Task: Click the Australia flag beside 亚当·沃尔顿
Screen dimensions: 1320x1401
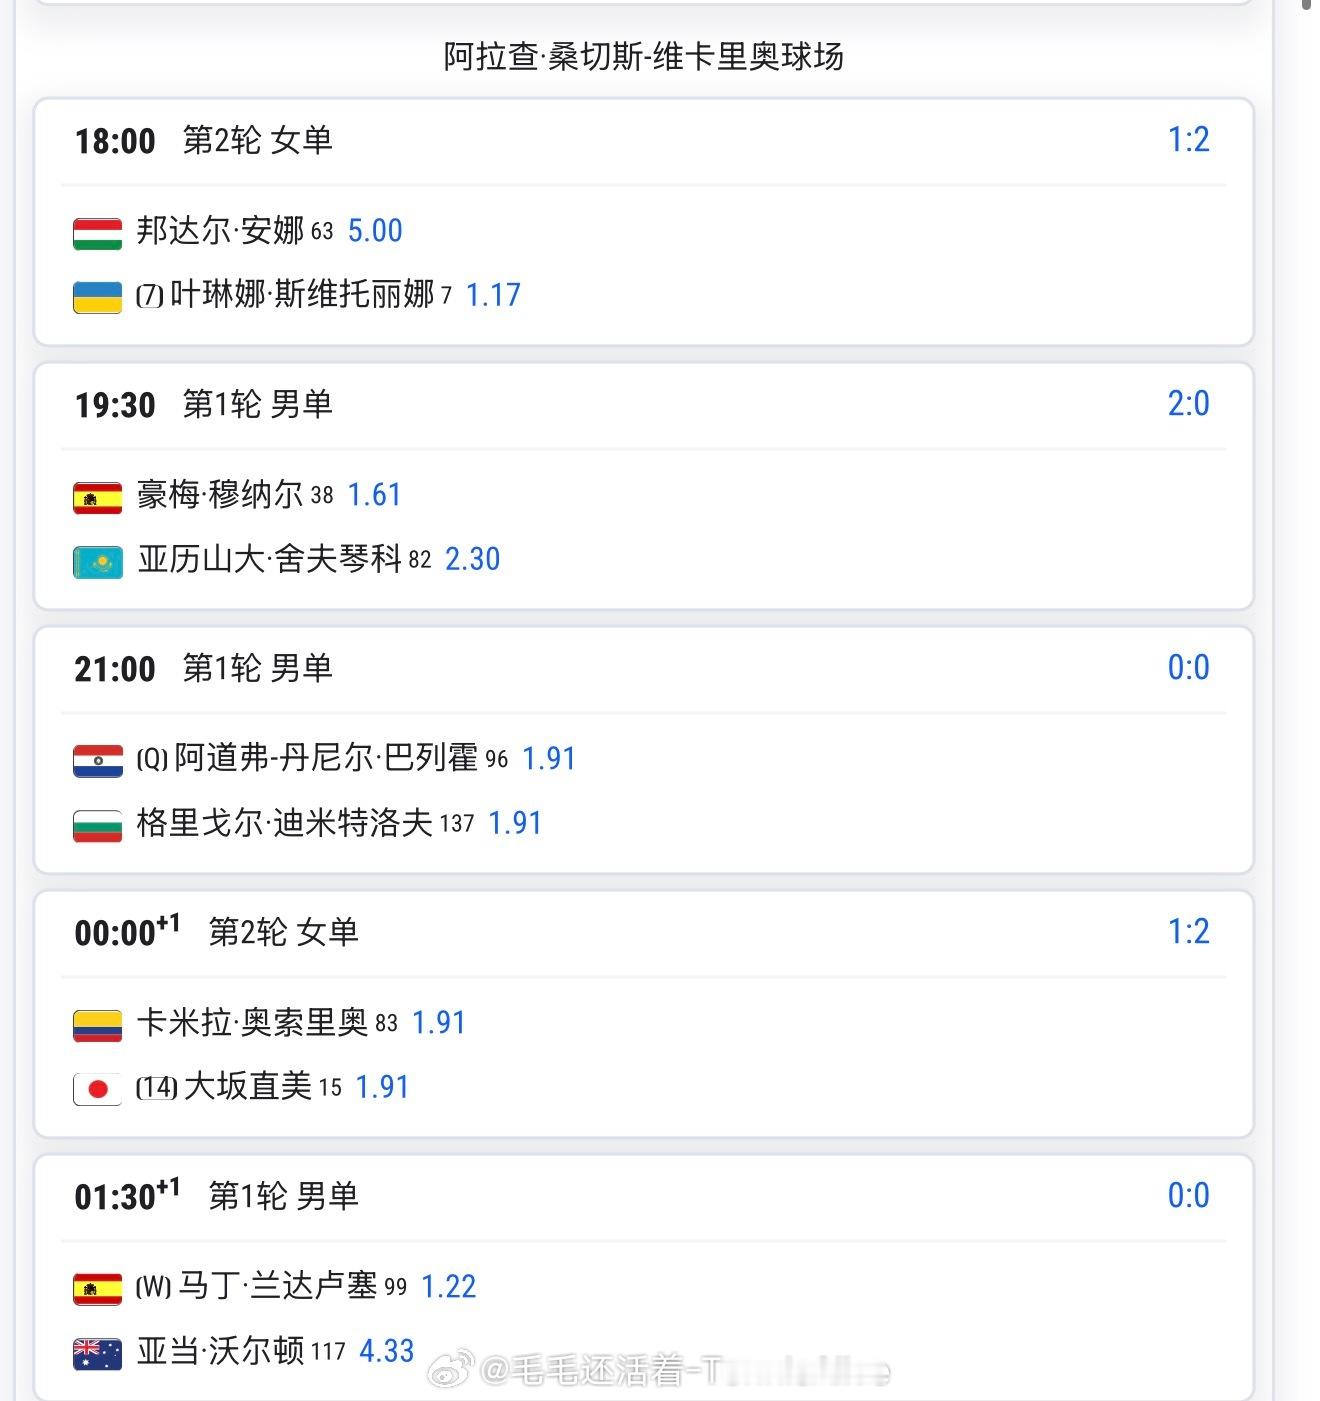Action: (97, 1353)
